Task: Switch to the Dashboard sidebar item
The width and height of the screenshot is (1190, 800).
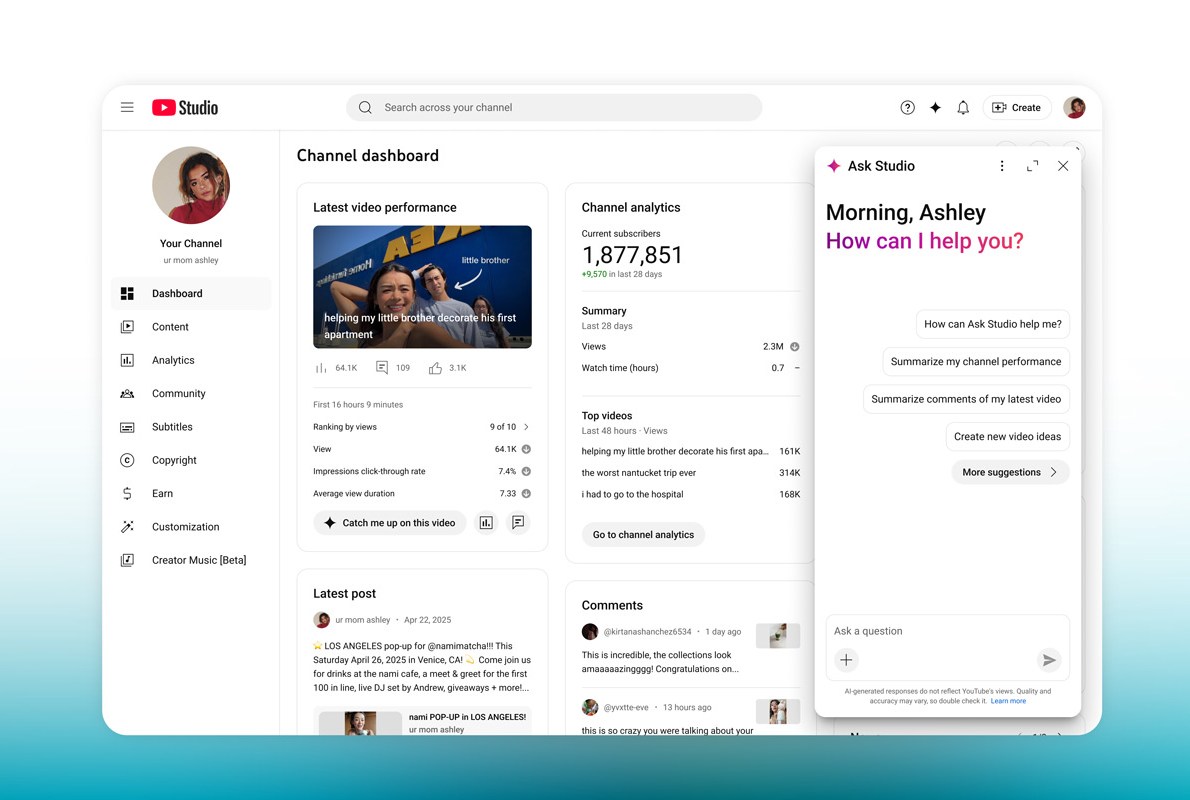Action: pos(177,293)
